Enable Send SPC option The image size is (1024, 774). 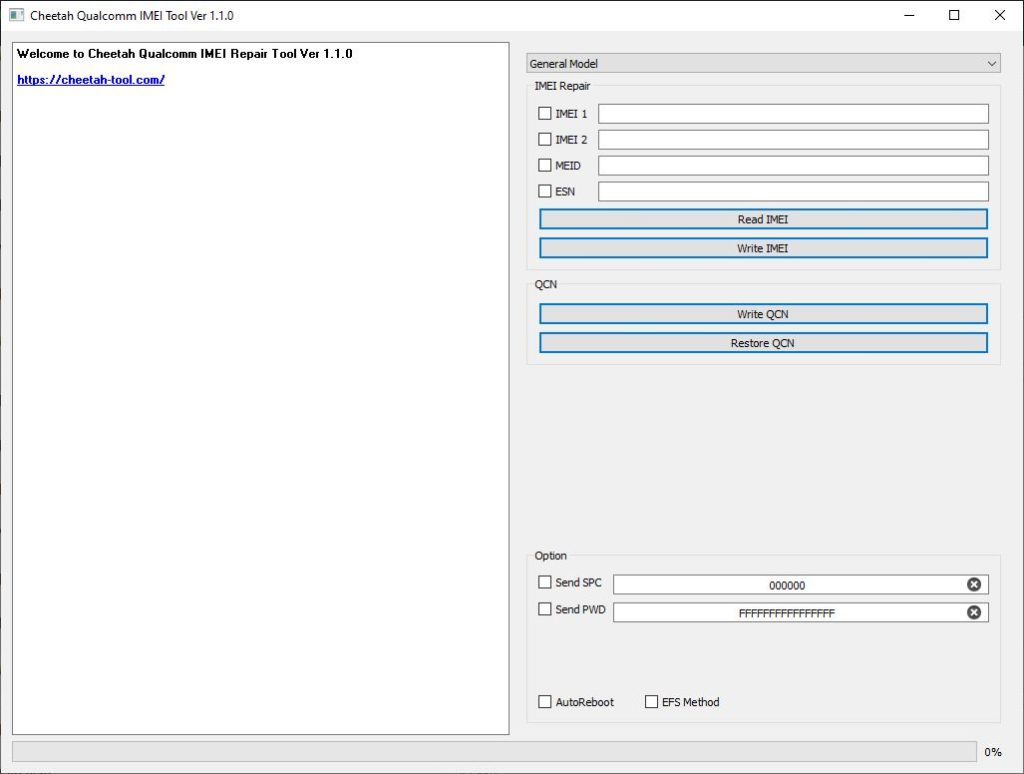tap(545, 581)
